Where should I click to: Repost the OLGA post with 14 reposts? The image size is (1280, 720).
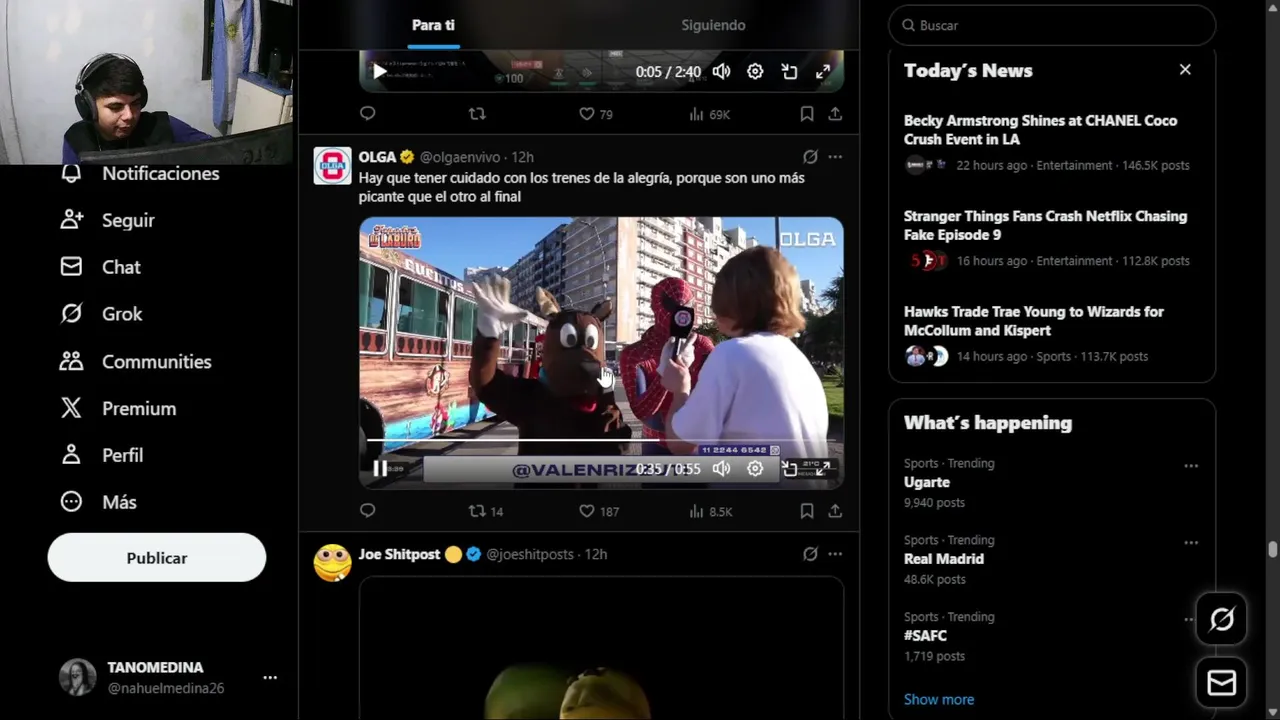pyautogui.click(x=486, y=511)
